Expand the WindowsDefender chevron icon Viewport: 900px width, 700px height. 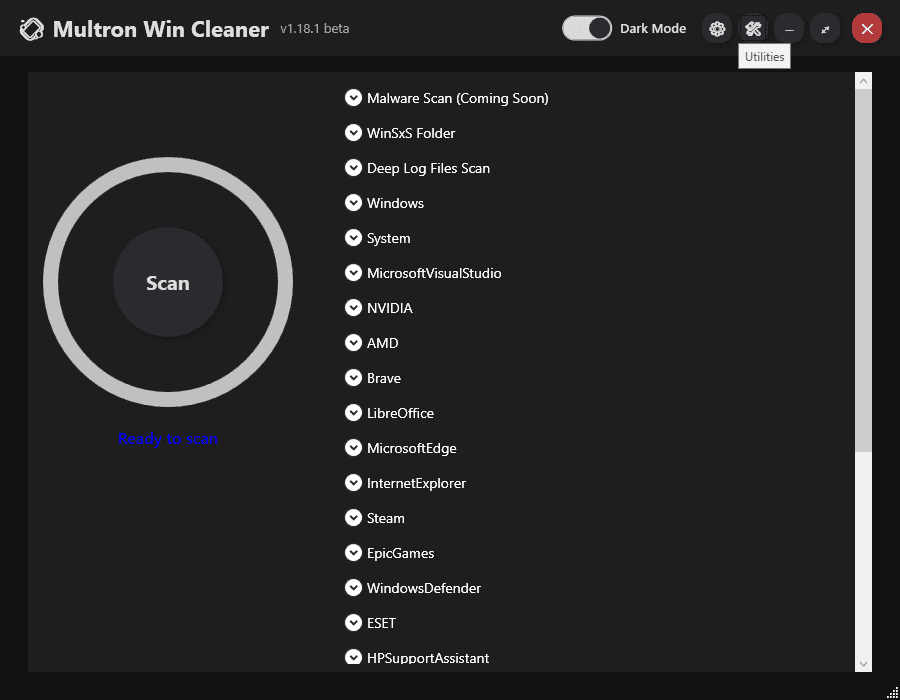(353, 588)
